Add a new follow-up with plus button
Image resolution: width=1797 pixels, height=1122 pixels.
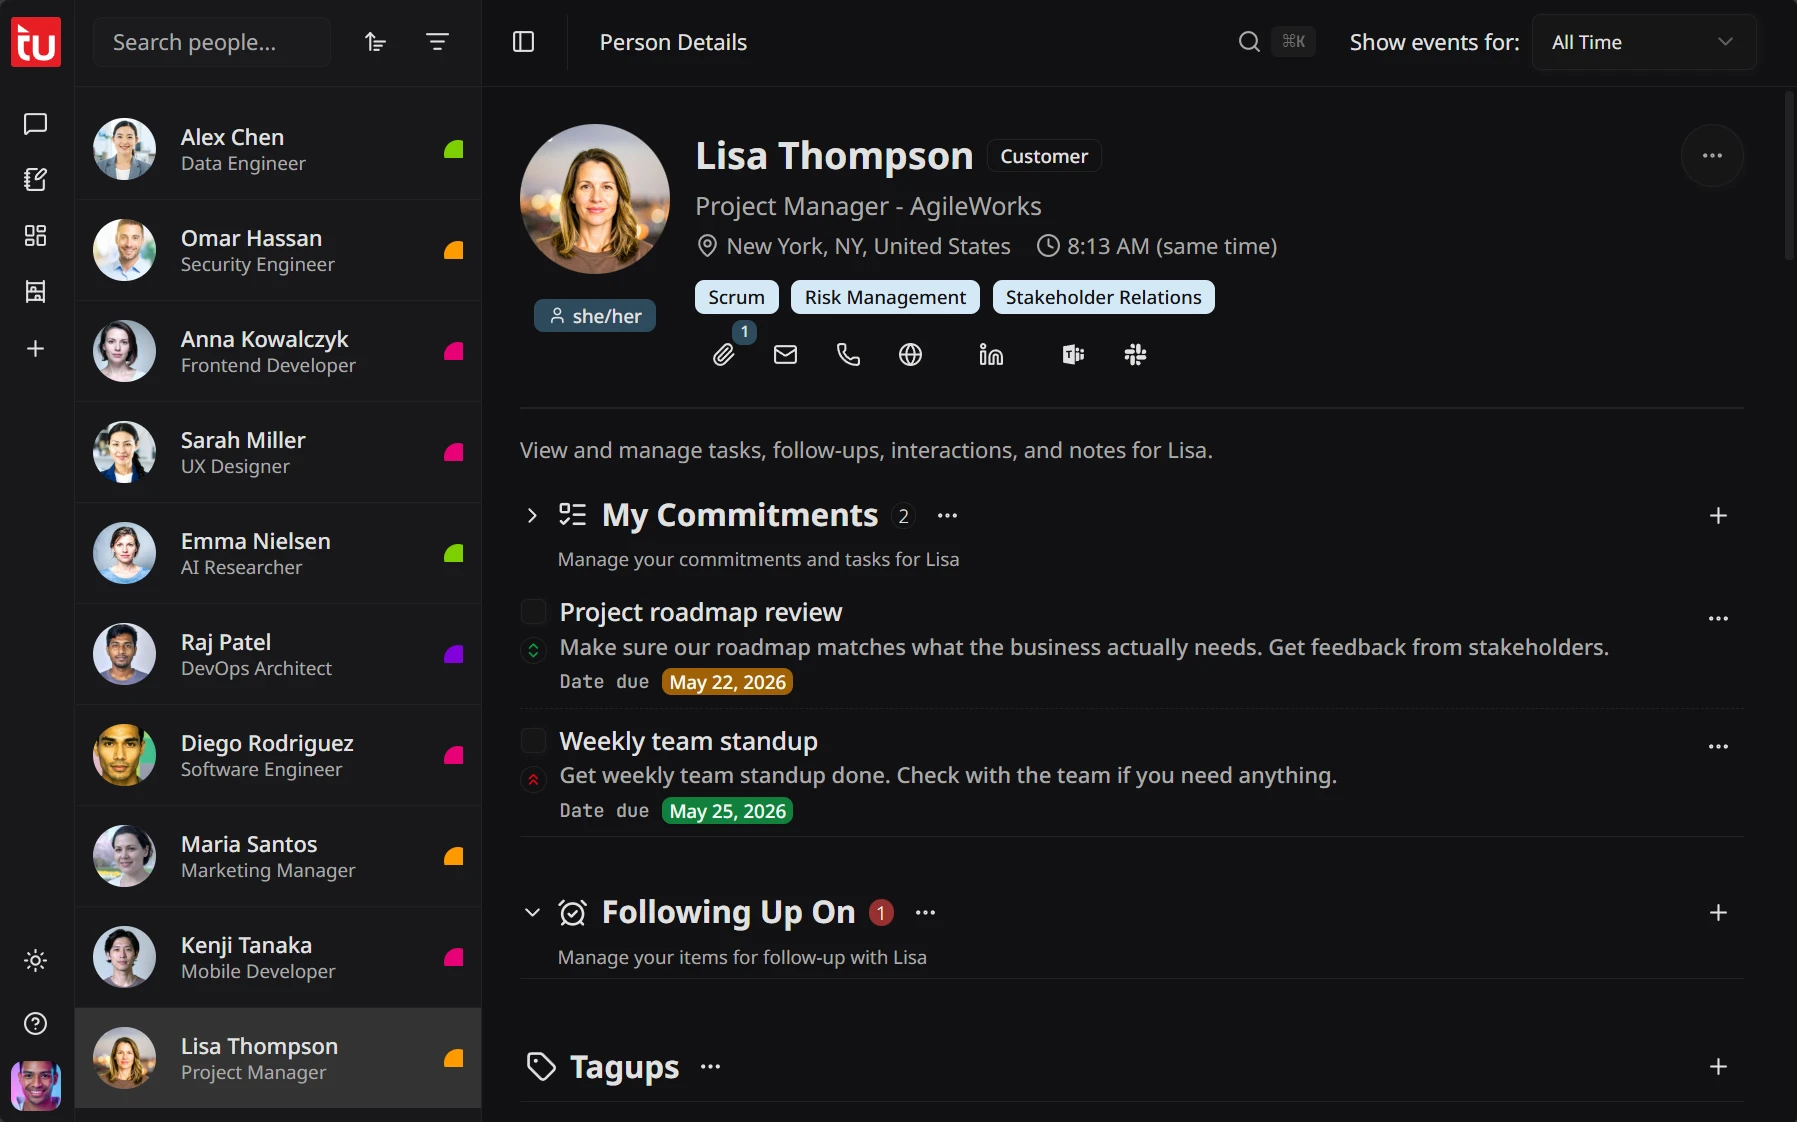(1718, 912)
